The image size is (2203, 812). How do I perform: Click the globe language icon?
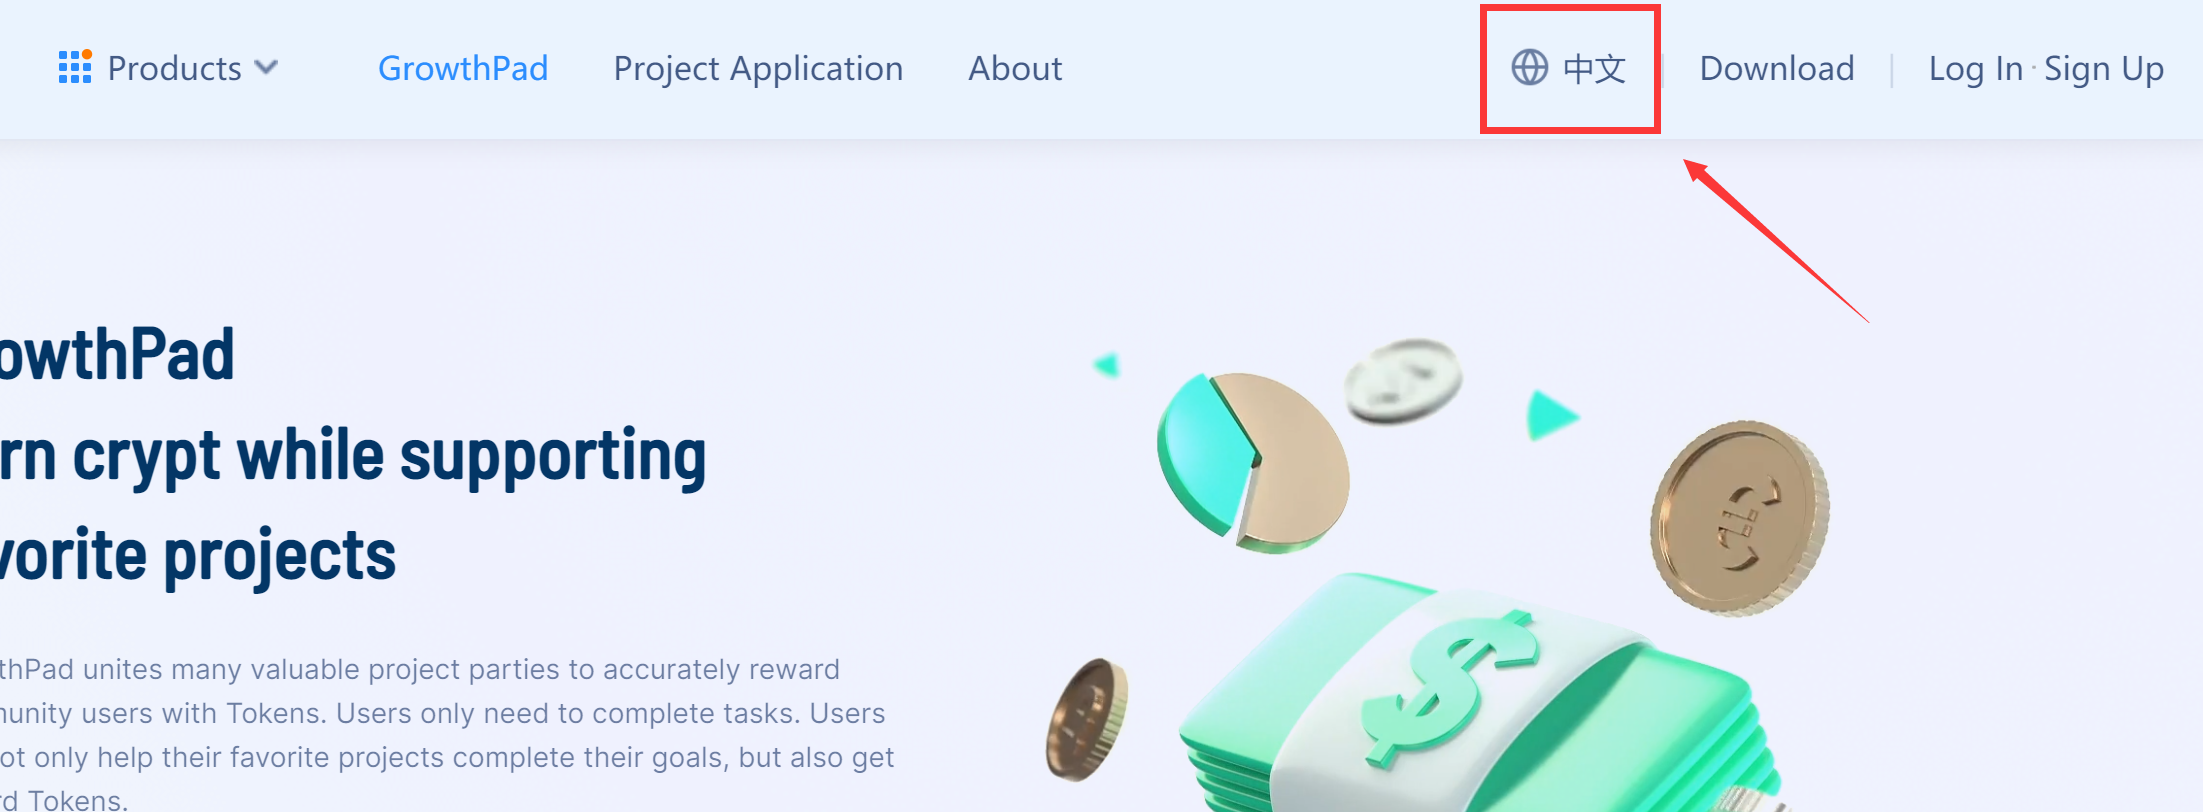(x=1529, y=68)
